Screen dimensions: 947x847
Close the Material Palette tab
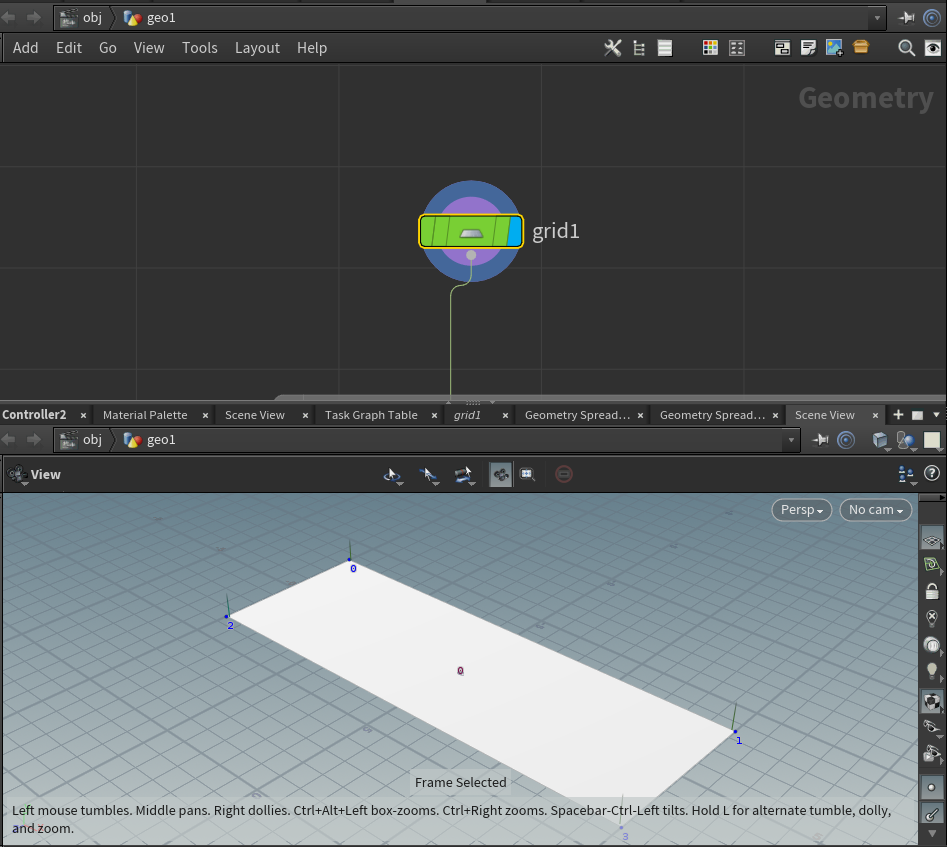point(205,415)
